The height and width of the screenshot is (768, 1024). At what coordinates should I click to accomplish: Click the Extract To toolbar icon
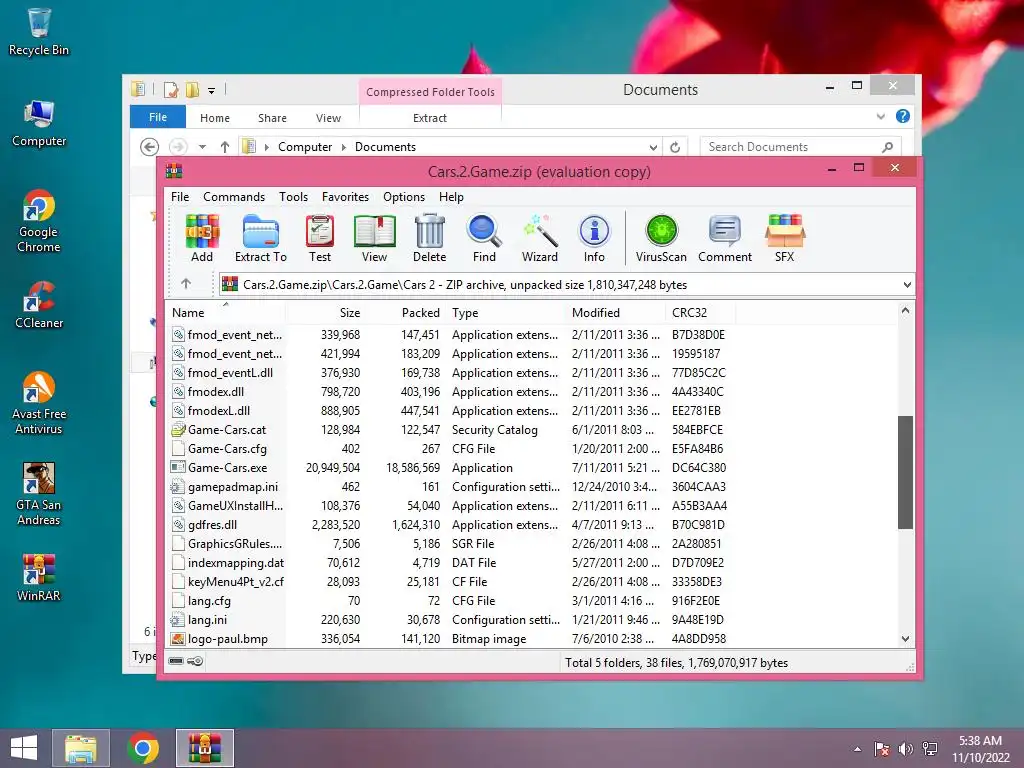click(261, 238)
